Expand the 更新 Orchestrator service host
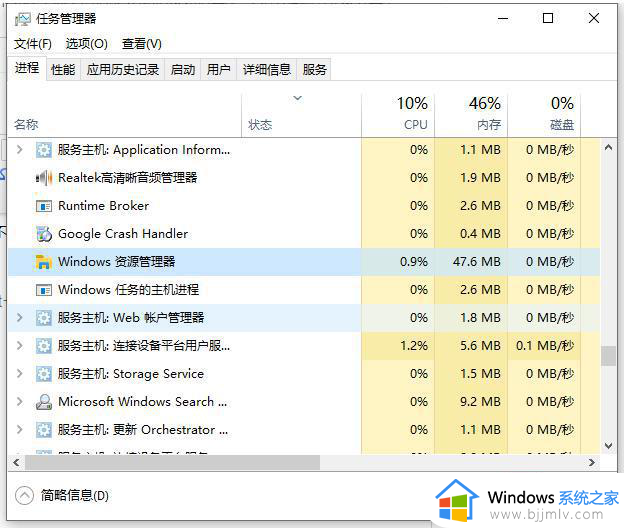The height and width of the screenshot is (528, 624). [x=19, y=429]
